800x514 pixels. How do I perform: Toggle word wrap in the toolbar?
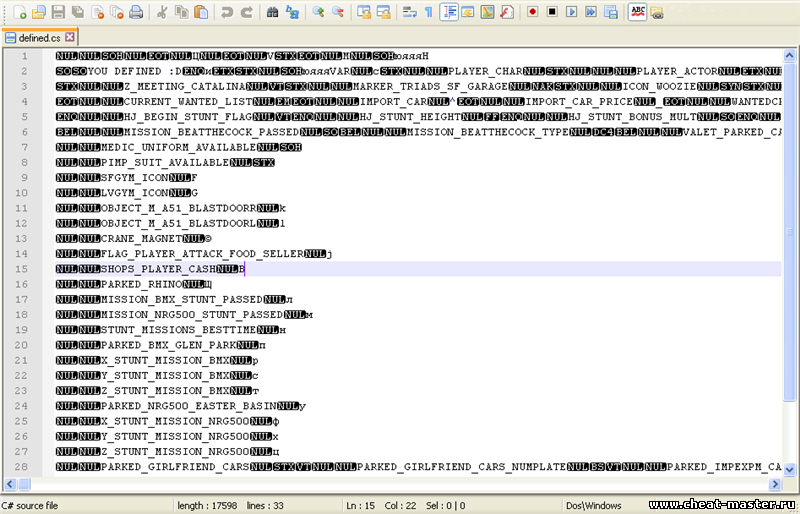(x=410, y=12)
